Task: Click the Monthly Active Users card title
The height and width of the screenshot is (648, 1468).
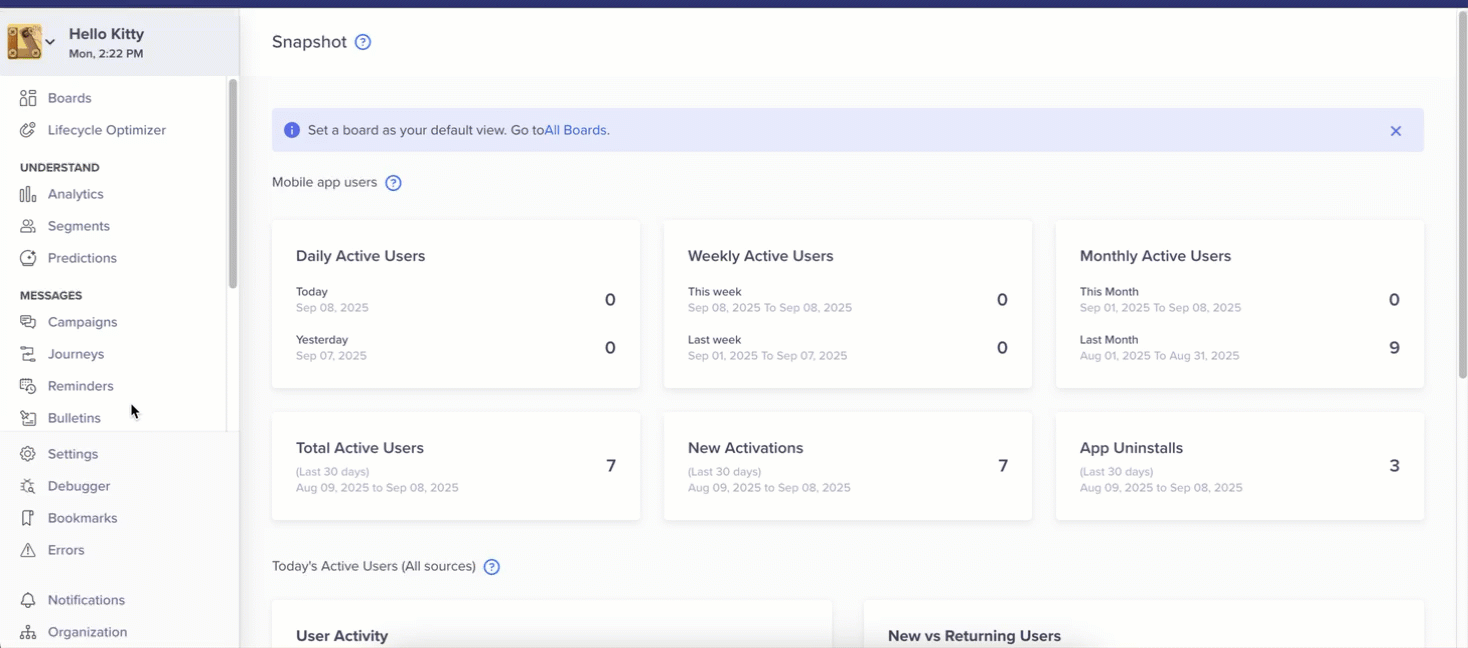Action: [1155, 256]
